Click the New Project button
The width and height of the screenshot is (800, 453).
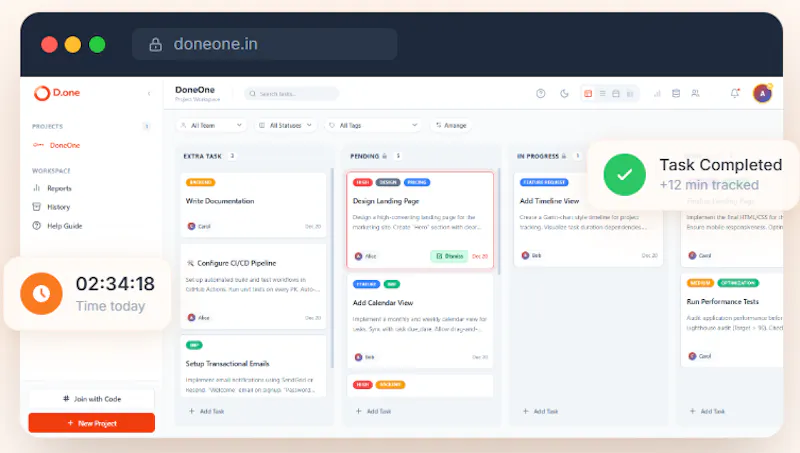click(x=92, y=423)
